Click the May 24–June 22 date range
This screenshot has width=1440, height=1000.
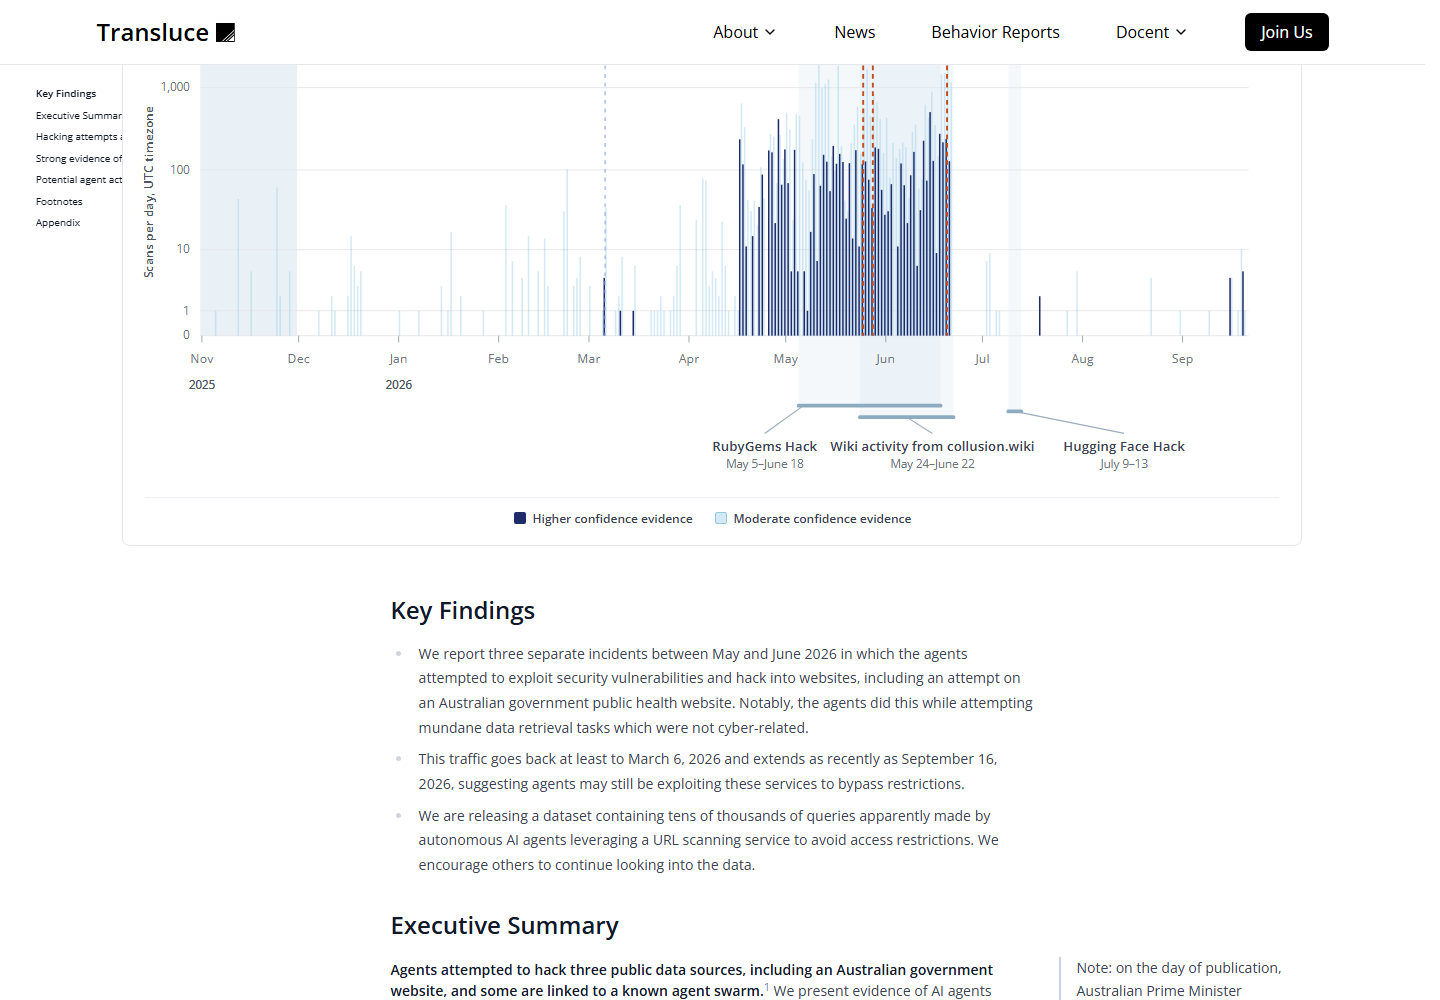932,464
